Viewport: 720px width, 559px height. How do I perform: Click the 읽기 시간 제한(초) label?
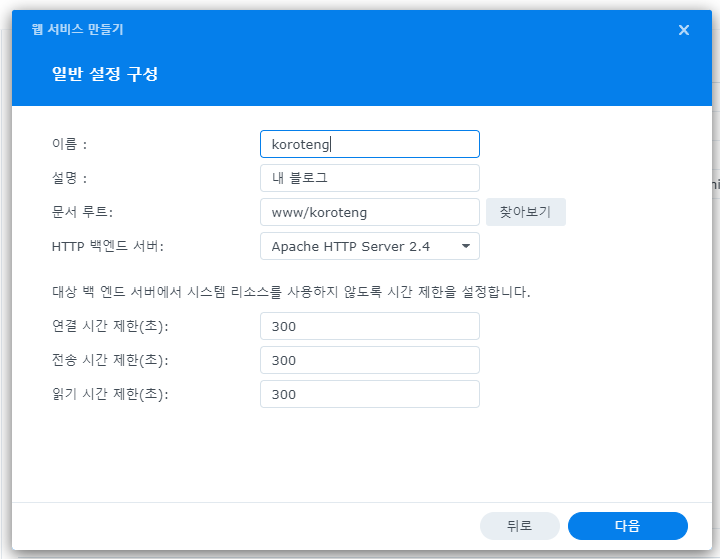110,394
